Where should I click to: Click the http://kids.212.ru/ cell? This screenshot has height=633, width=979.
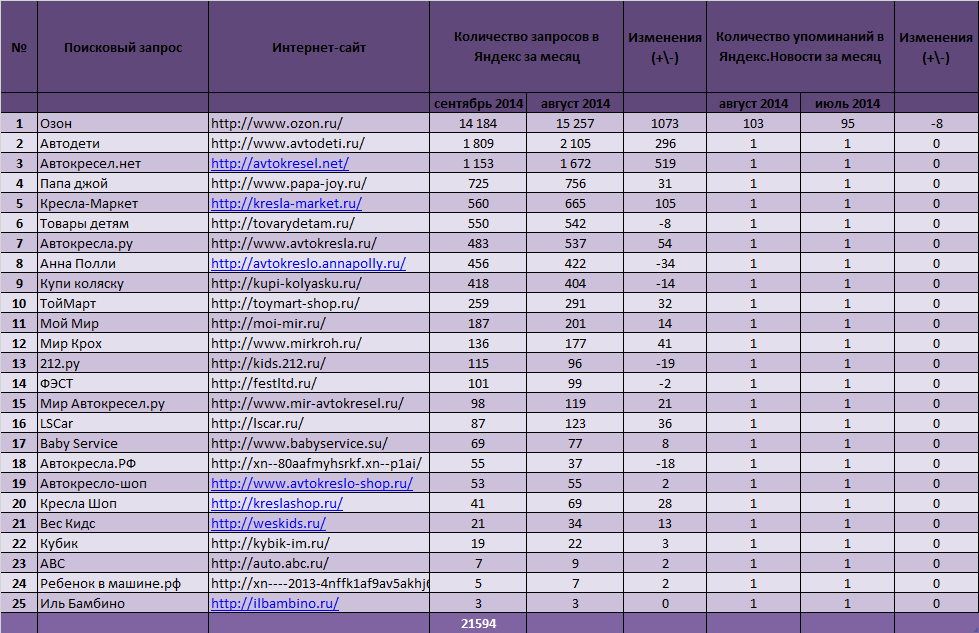tap(319, 363)
